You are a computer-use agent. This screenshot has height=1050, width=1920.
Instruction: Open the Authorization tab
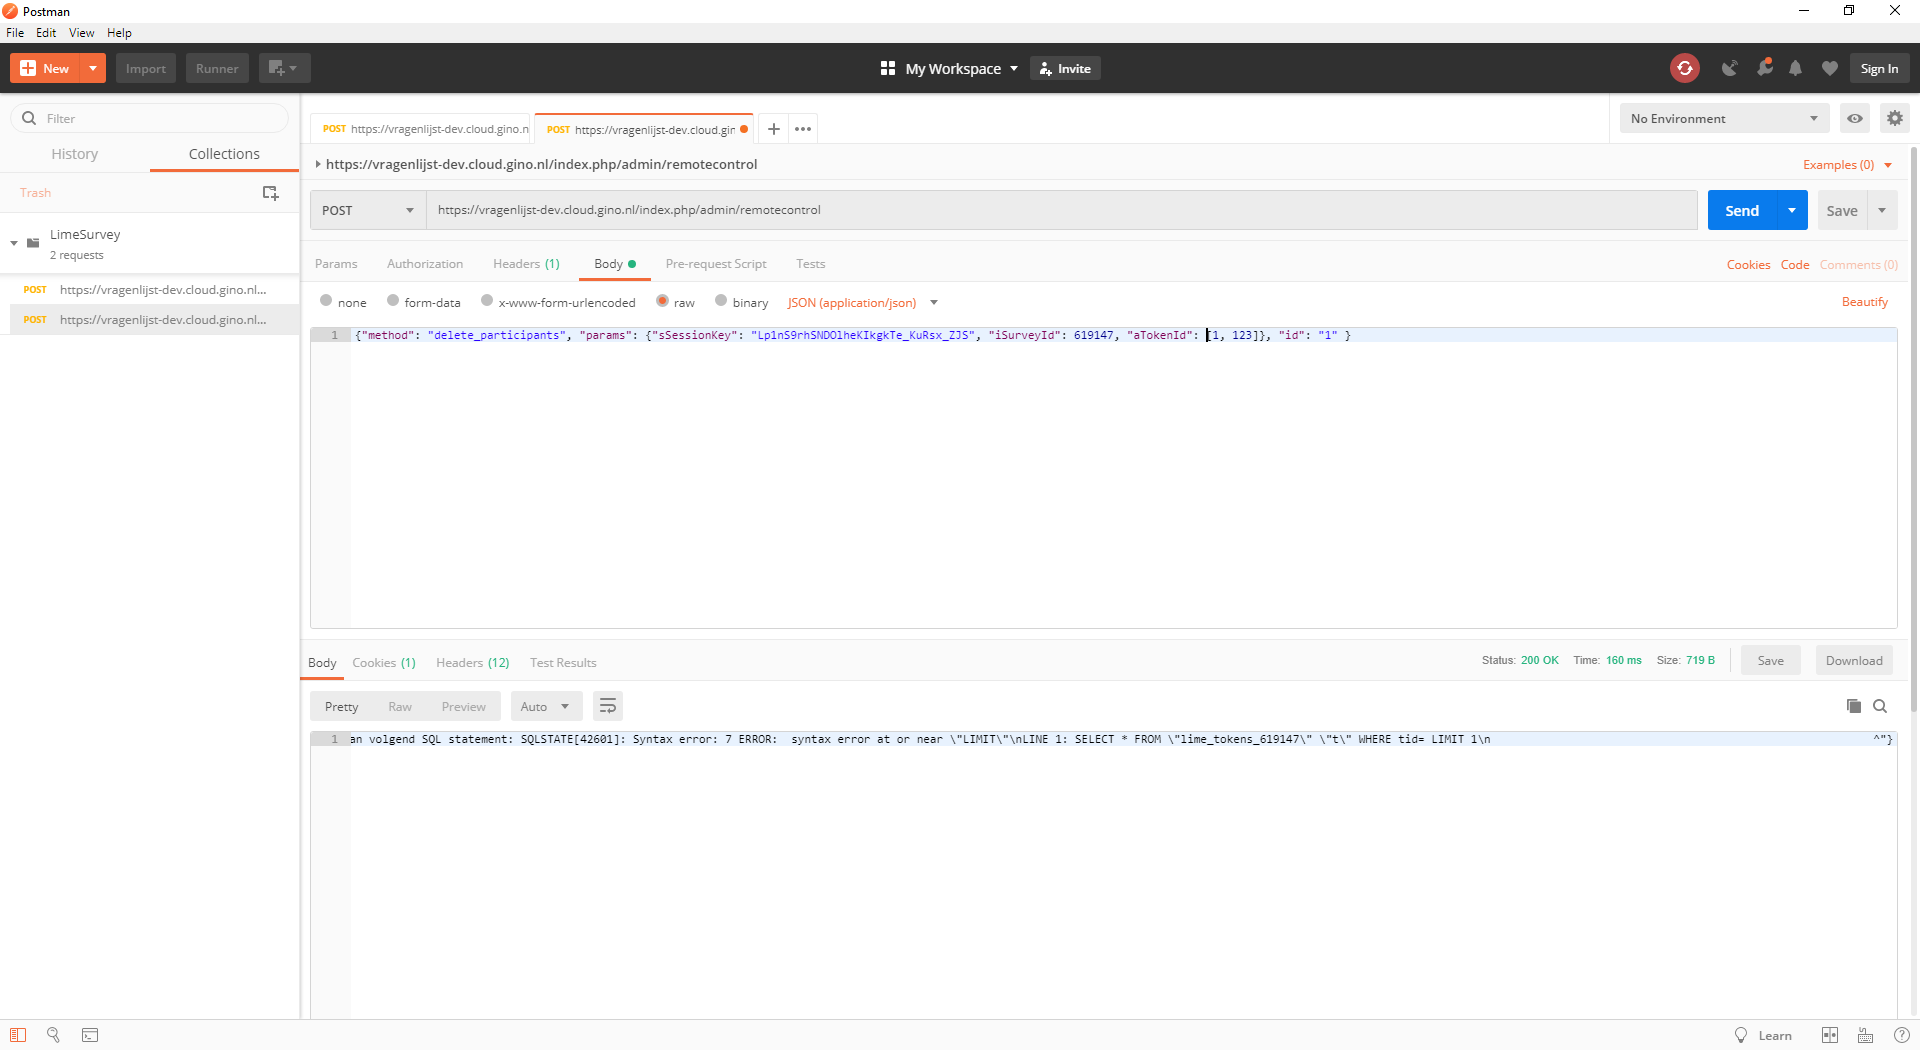pos(425,264)
